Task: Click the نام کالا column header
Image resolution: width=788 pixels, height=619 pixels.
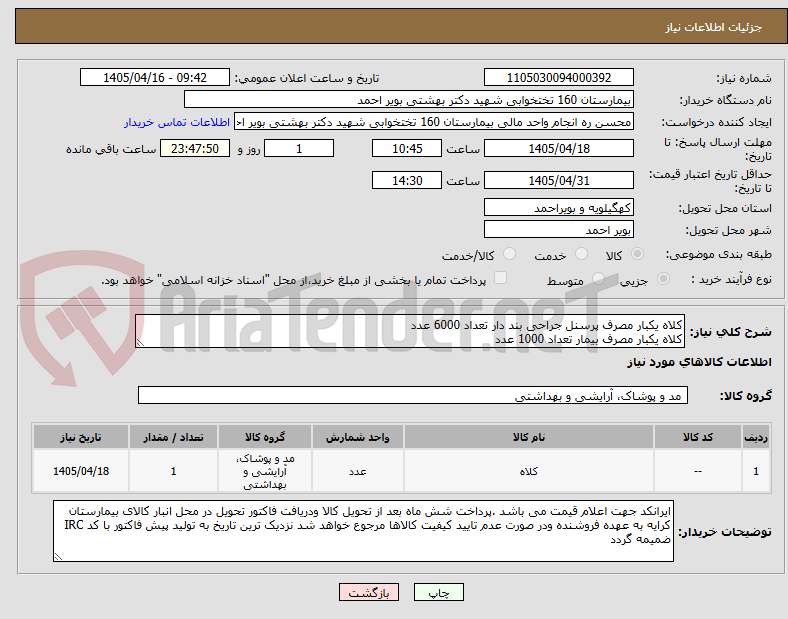Action: point(528,437)
